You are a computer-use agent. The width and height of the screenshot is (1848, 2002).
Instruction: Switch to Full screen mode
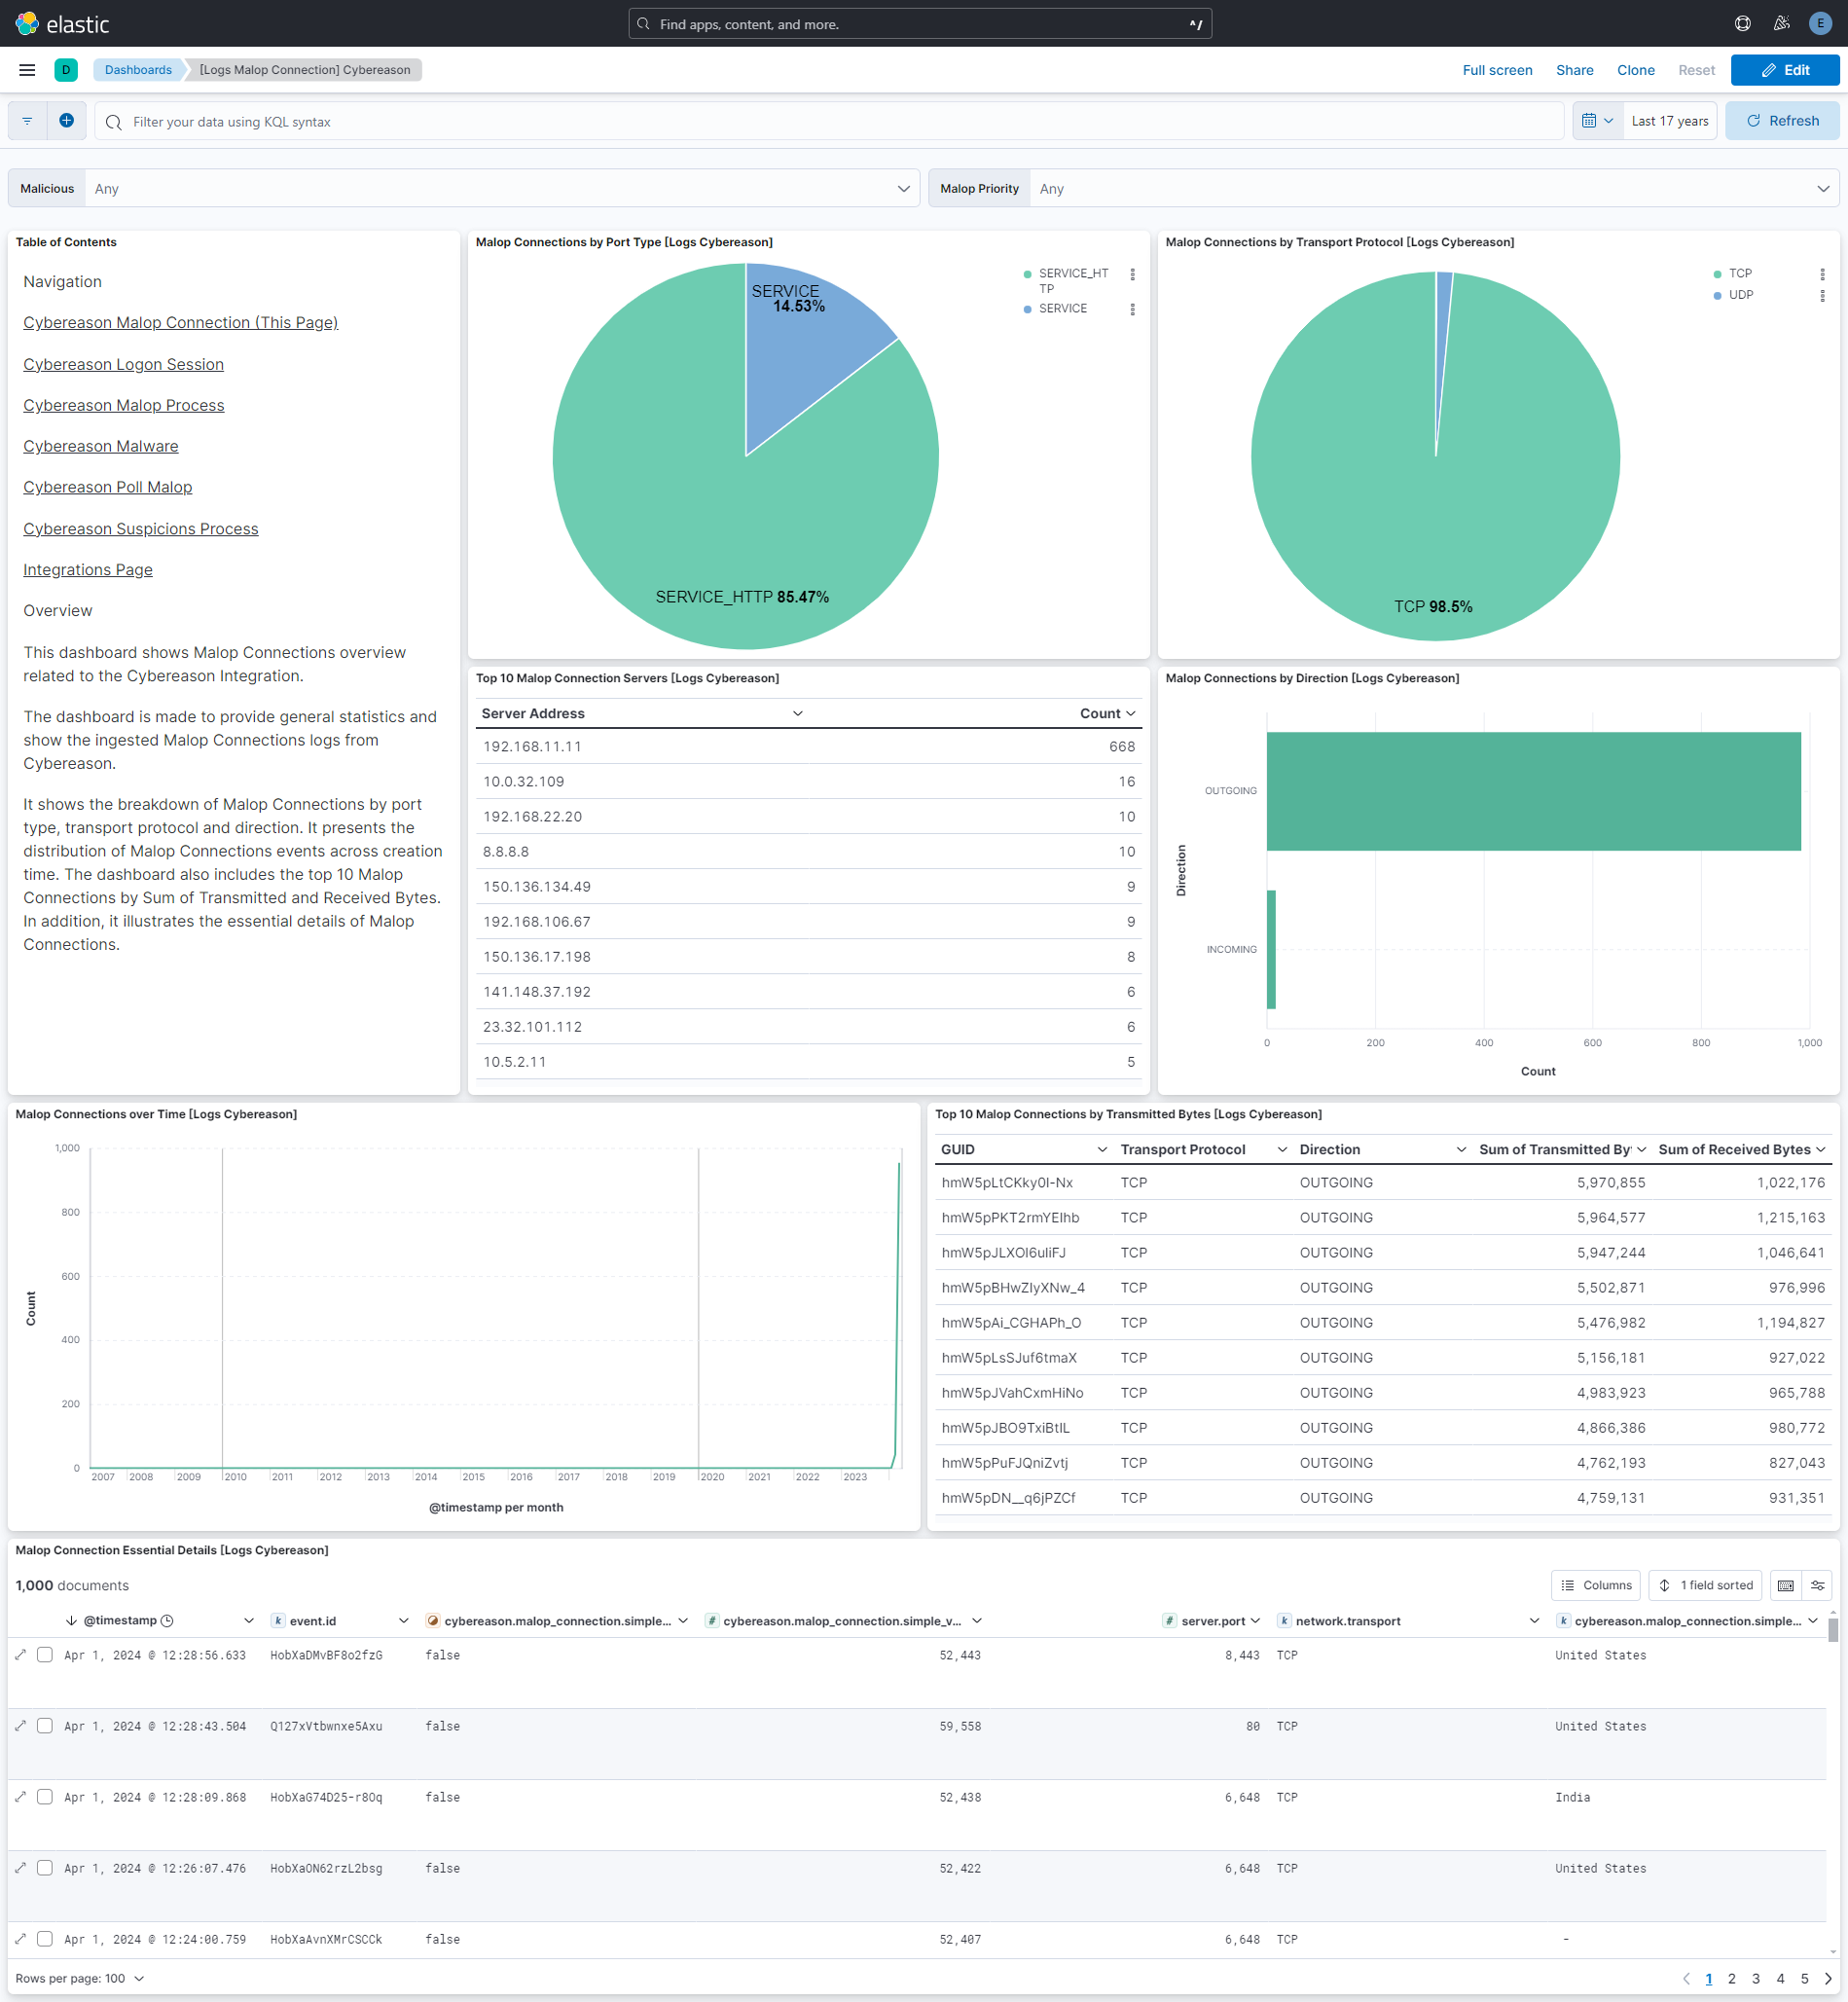(x=1497, y=70)
